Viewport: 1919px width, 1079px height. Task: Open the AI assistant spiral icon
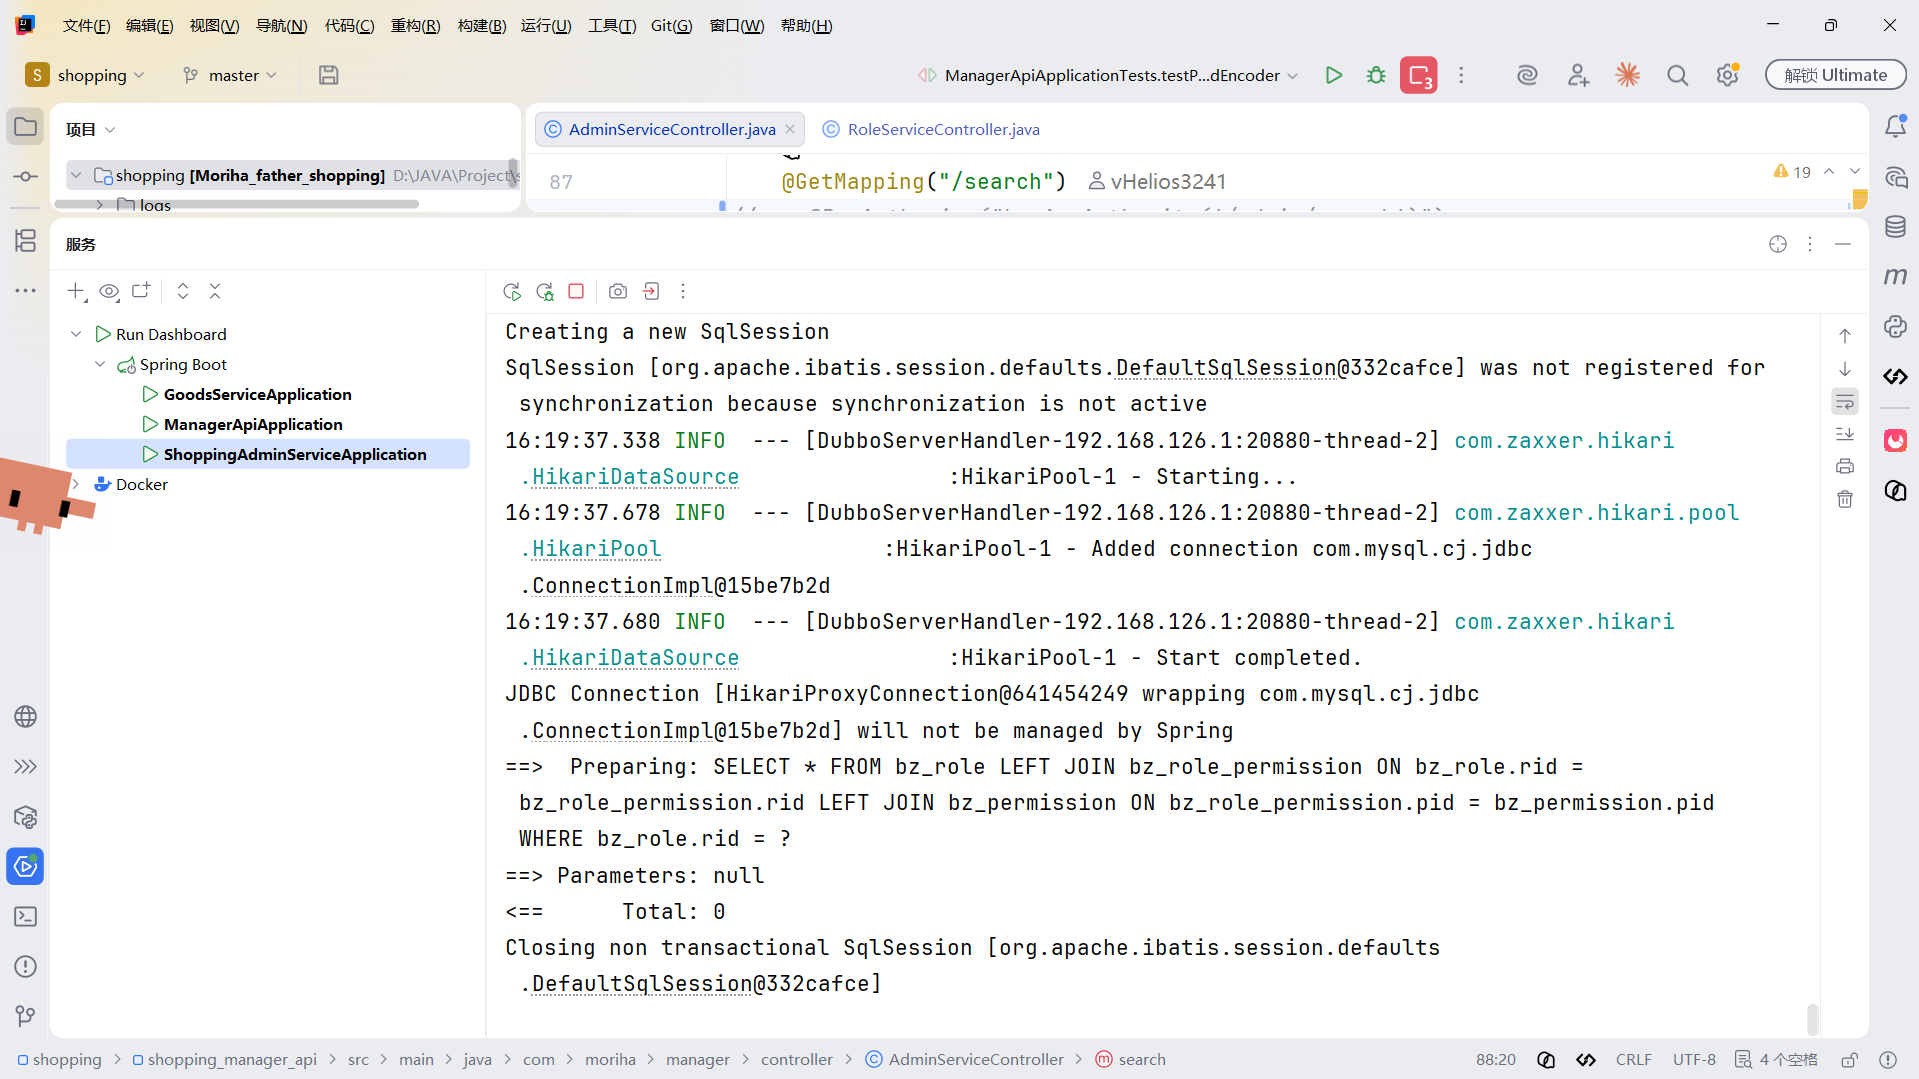coord(1527,75)
